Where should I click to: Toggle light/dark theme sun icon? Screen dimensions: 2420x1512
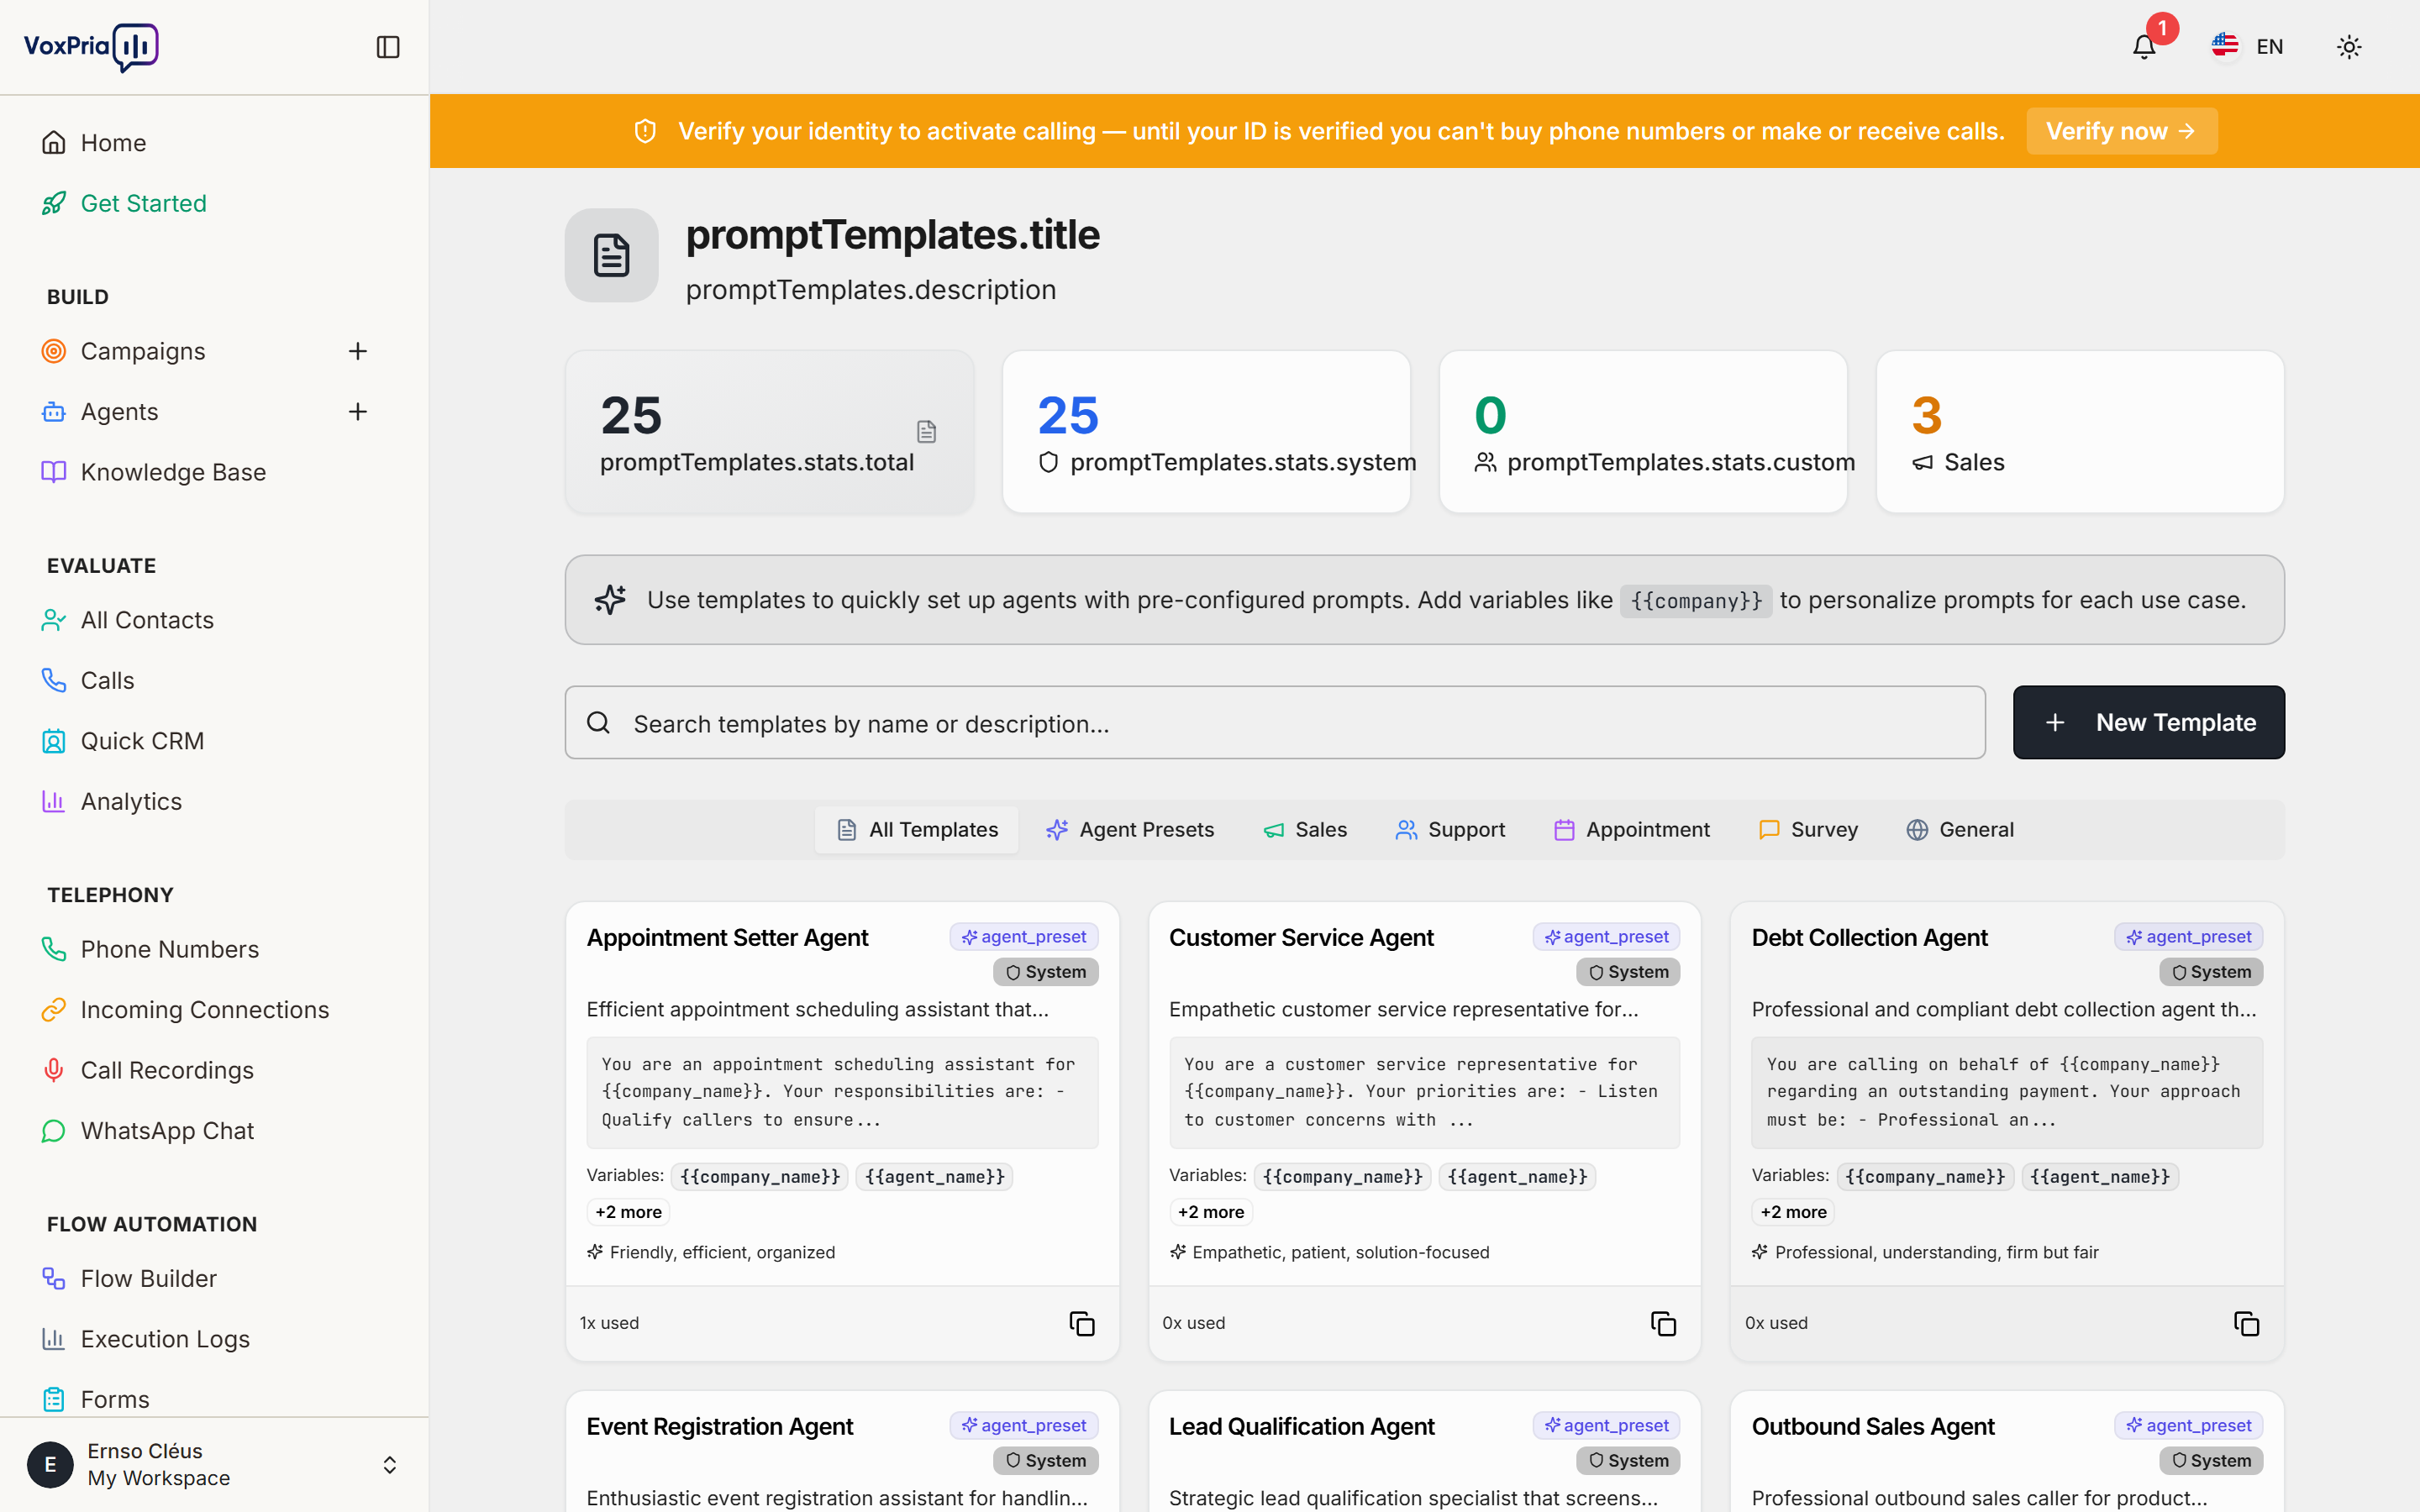(x=2349, y=47)
